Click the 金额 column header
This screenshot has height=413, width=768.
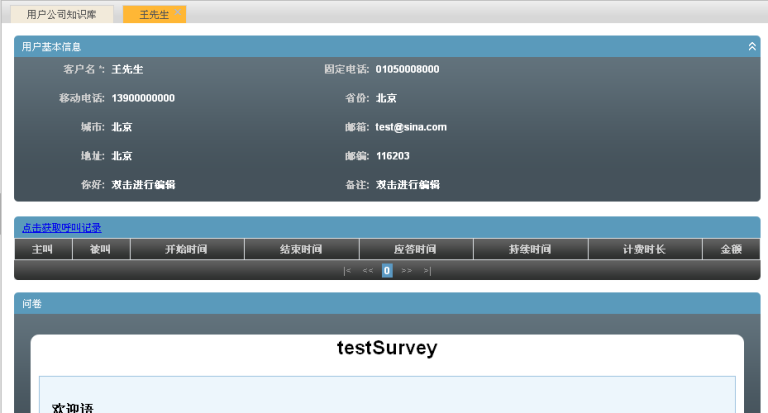point(731,249)
